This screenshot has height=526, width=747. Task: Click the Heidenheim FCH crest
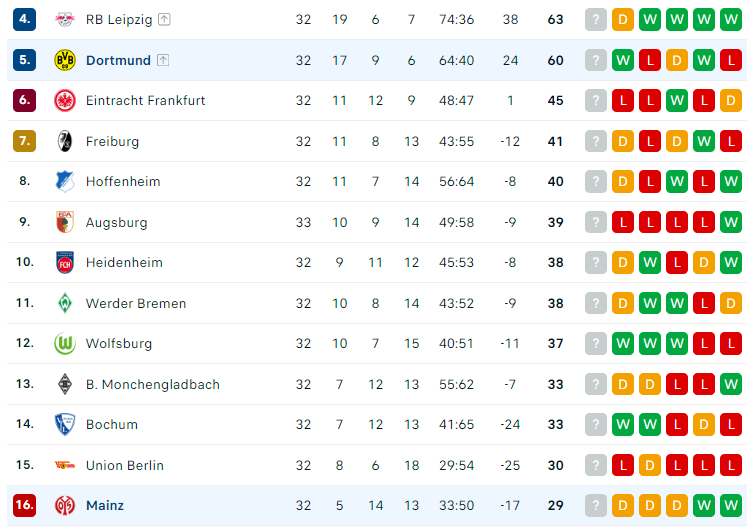pyautogui.click(x=65, y=263)
